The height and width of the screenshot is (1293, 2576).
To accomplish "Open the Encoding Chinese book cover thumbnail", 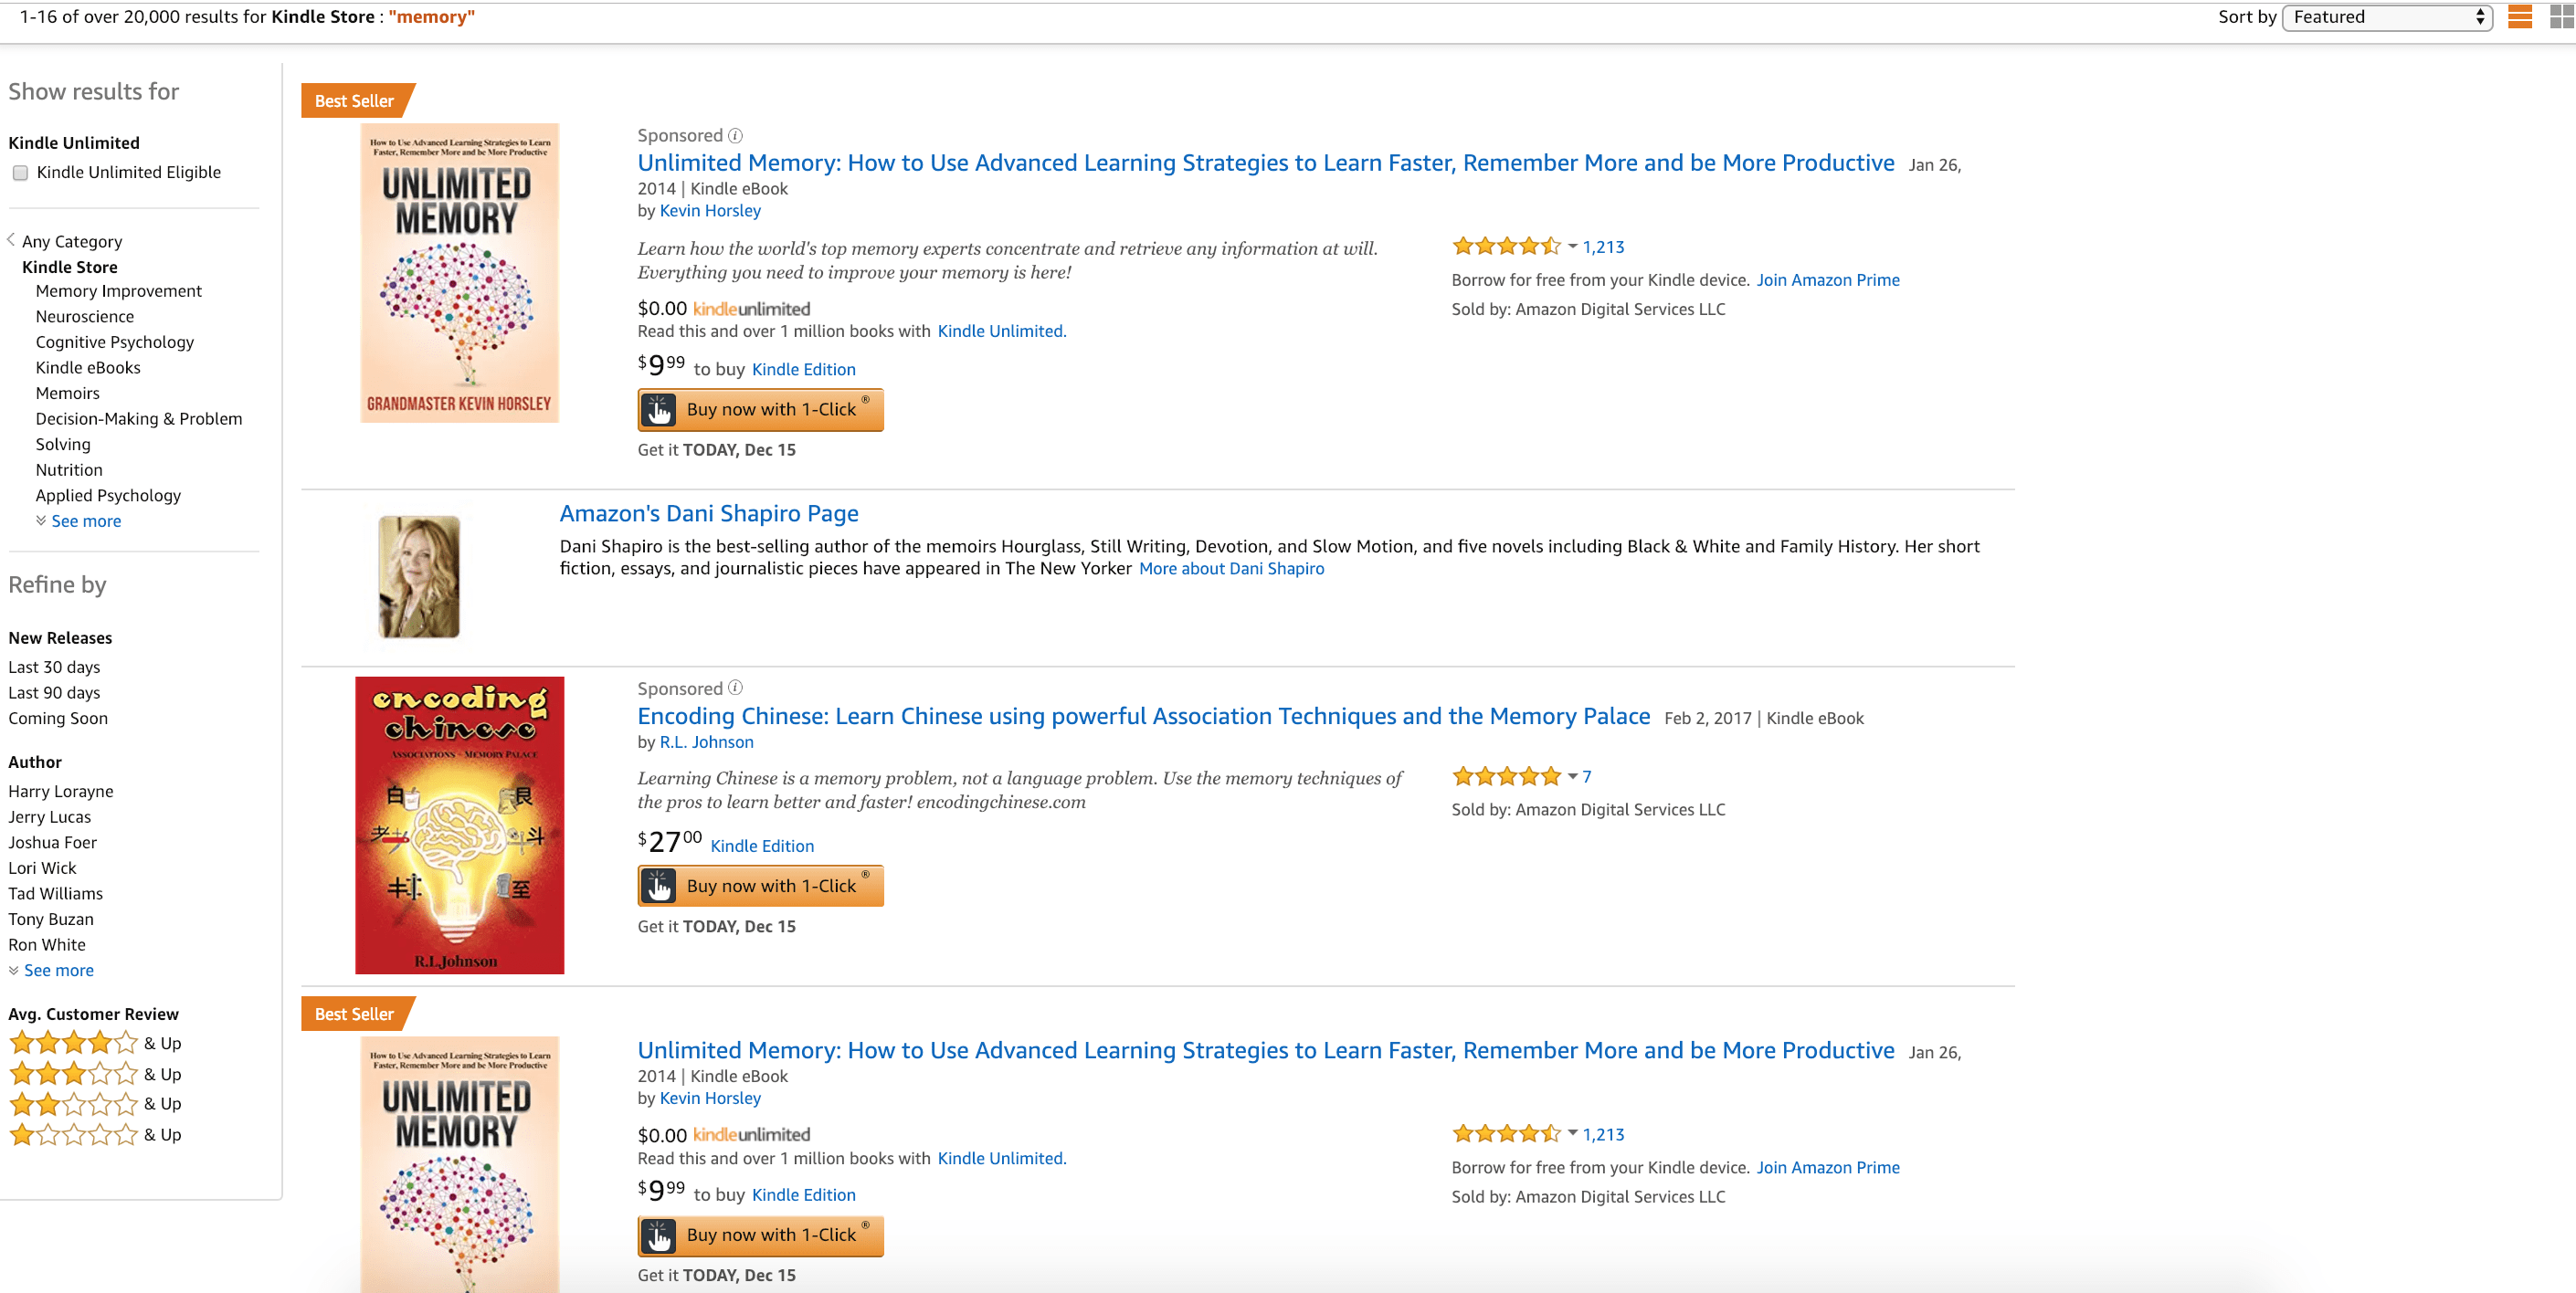I will tap(459, 825).
